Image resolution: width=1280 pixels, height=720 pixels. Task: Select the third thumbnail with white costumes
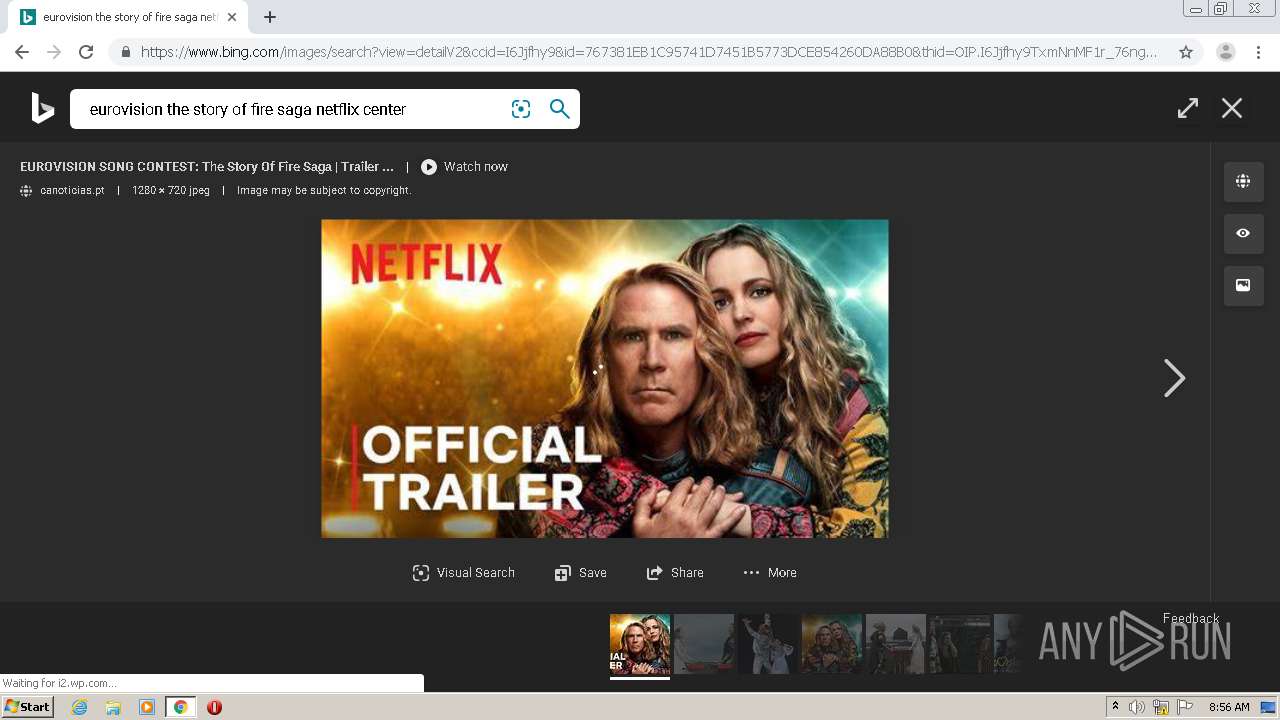coord(768,644)
